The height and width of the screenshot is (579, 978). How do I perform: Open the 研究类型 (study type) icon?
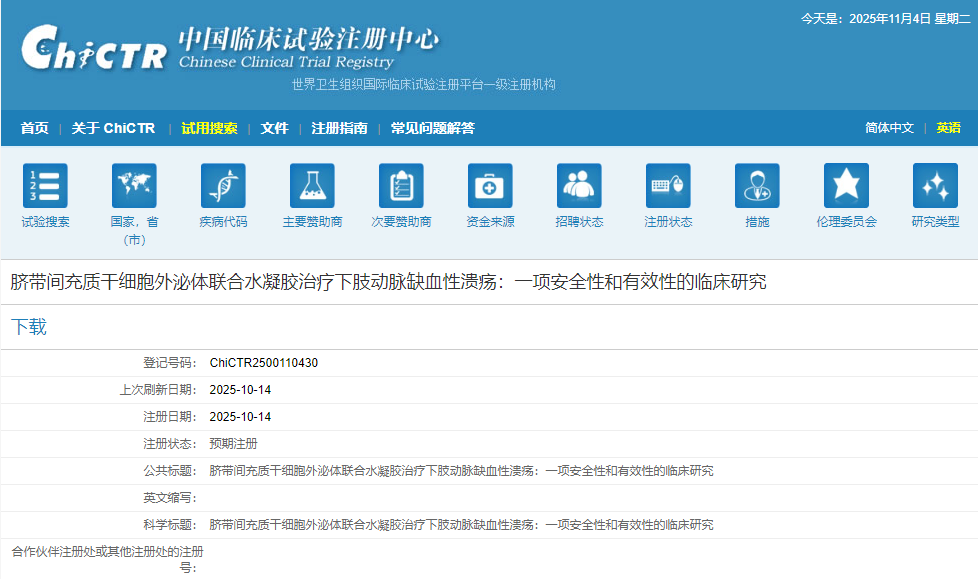pyautogui.click(x=935, y=186)
